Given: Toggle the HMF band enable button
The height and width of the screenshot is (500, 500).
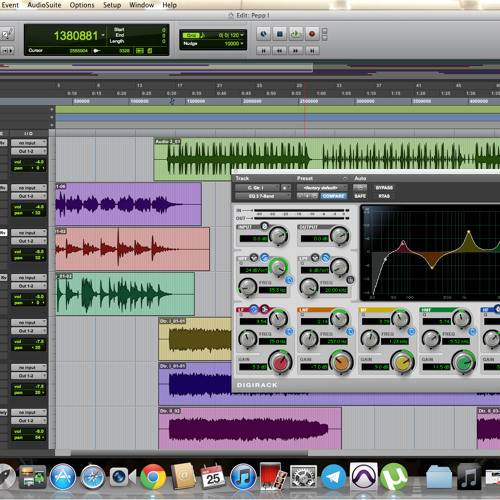Looking at the screenshot, I should [x=472, y=331].
